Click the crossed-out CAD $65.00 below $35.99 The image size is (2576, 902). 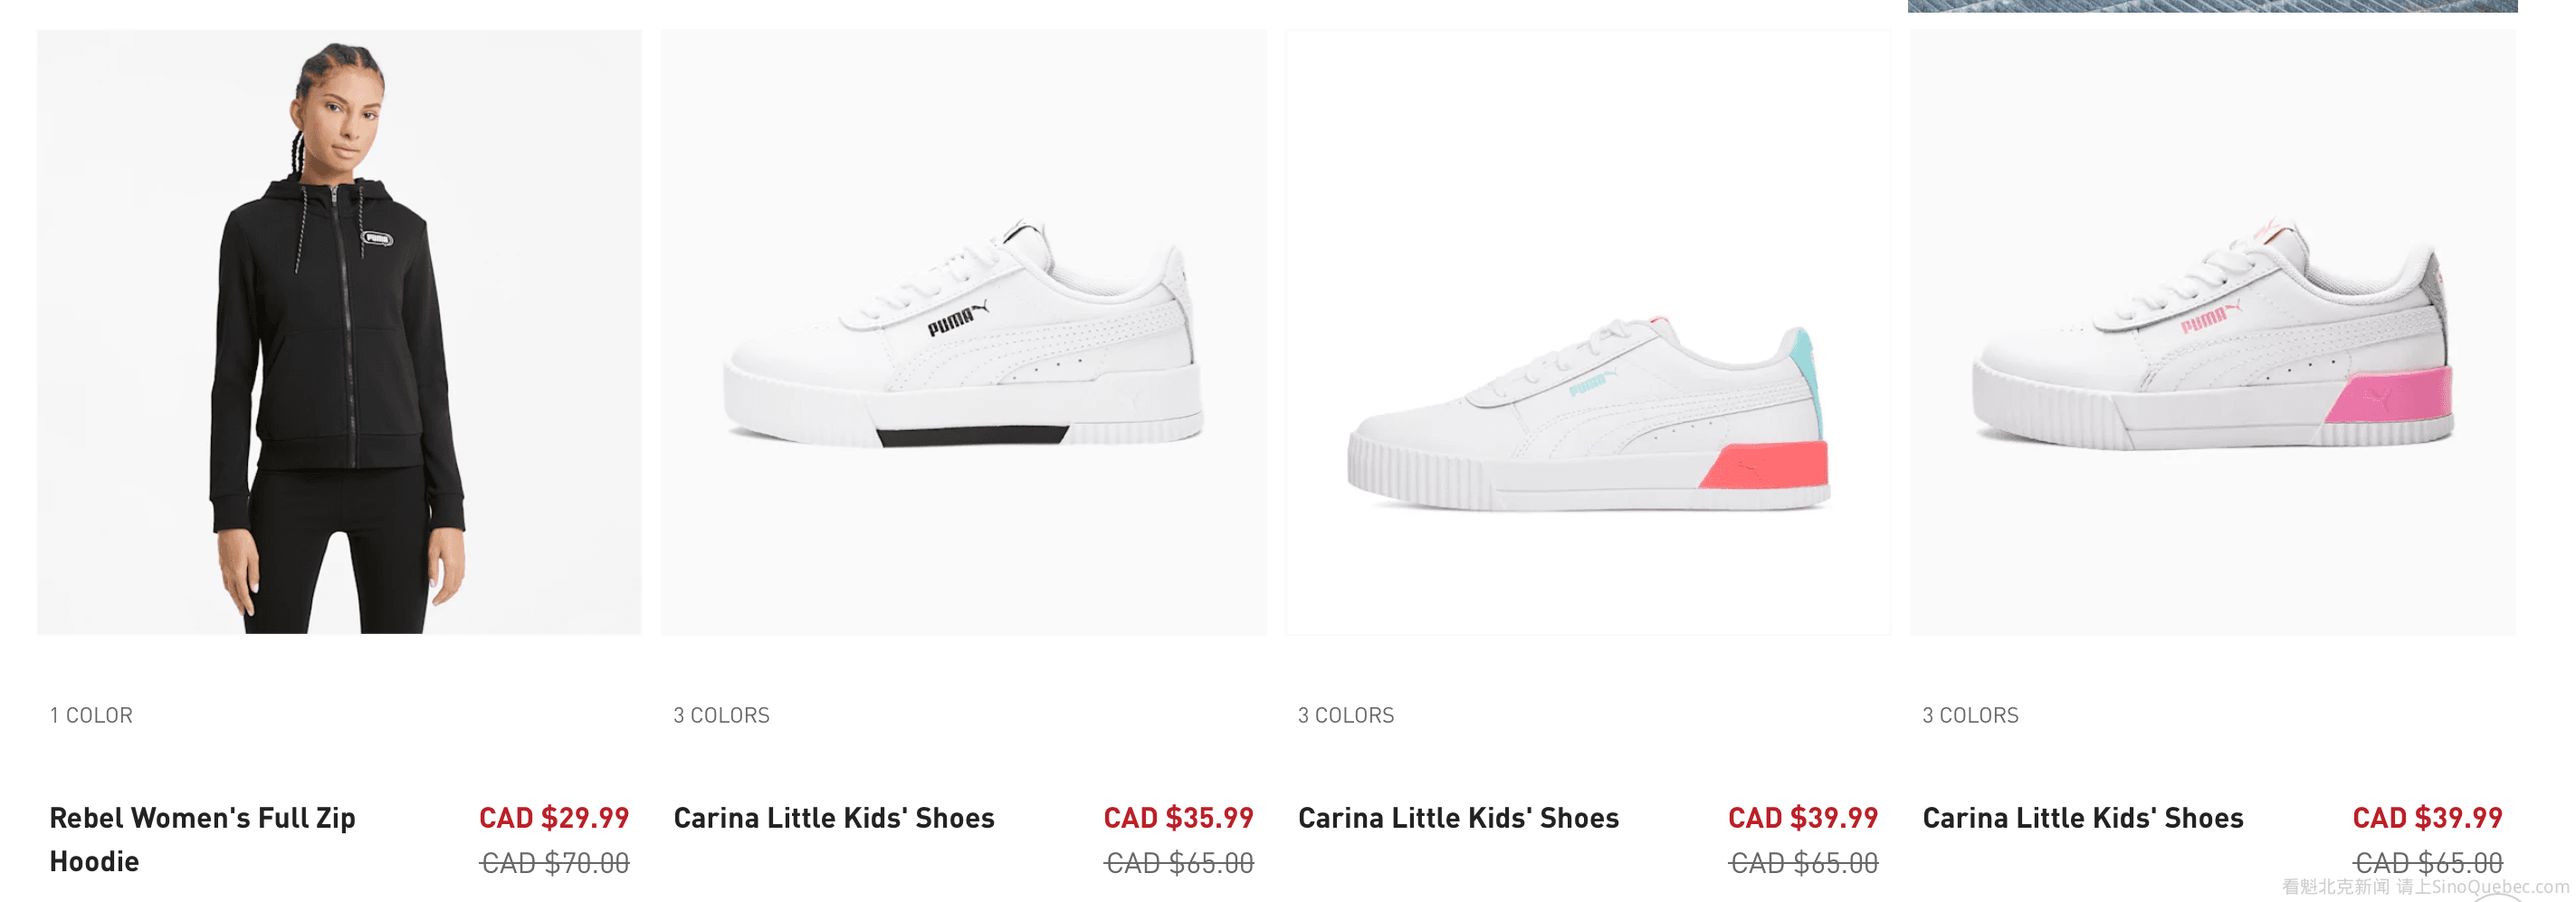[x=1179, y=862]
